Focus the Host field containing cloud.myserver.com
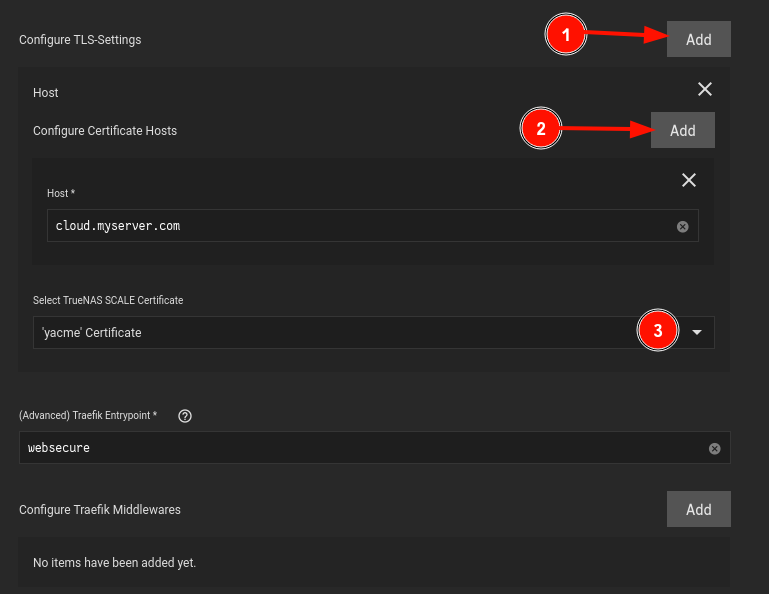The width and height of the screenshot is (769, 594). coord(363,226)
